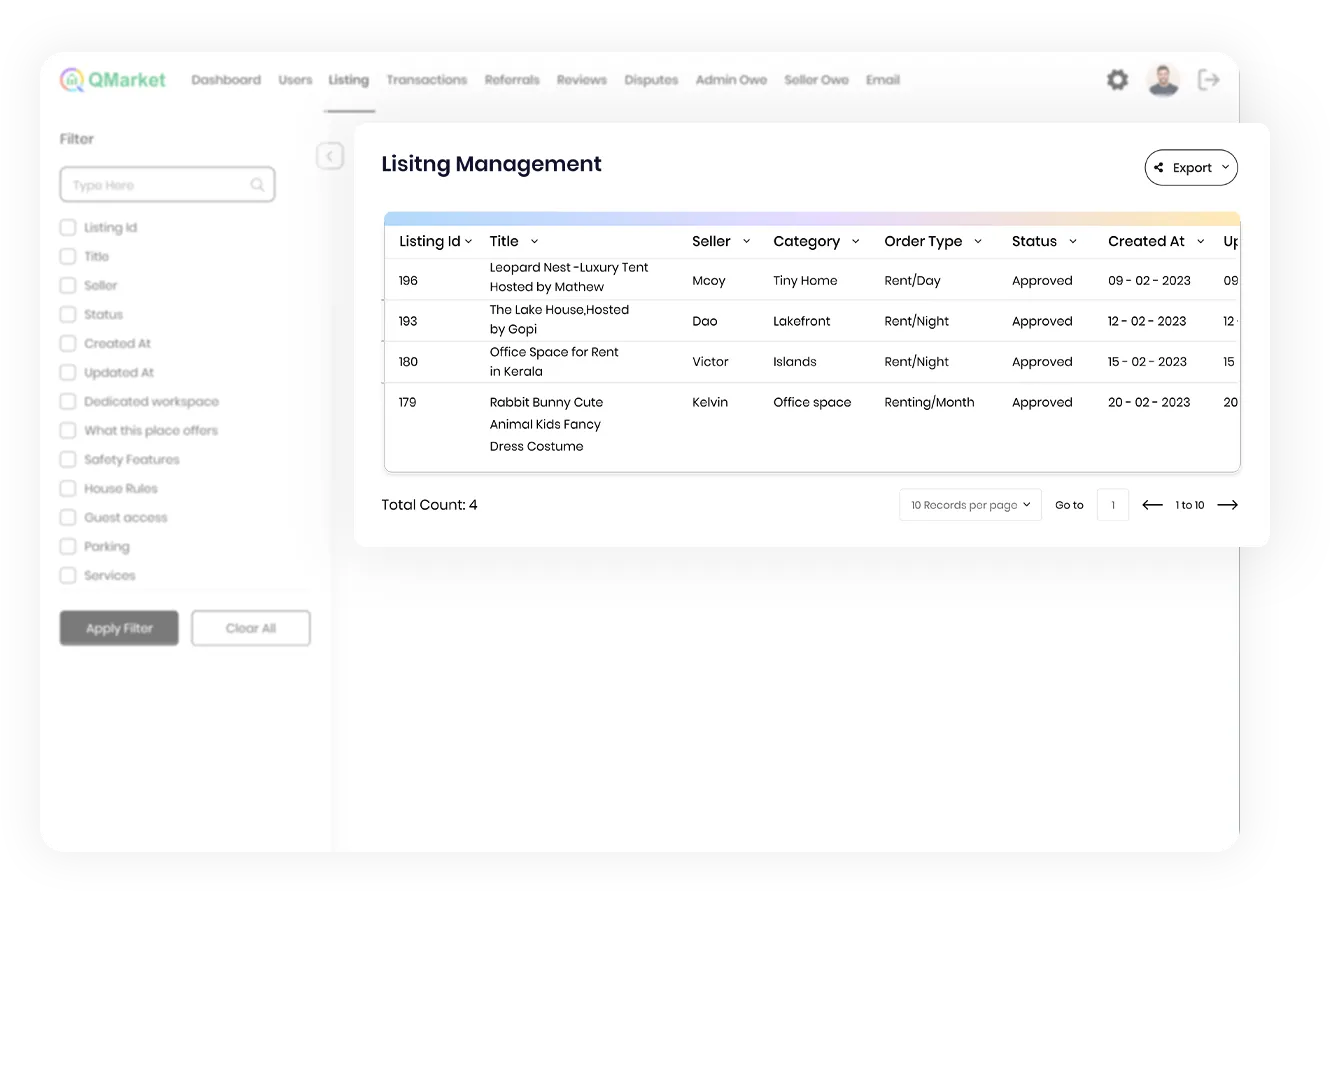Tick the Parking filter checkbox
This screenshot has height=1080, width=1330.
click(68, 546)
